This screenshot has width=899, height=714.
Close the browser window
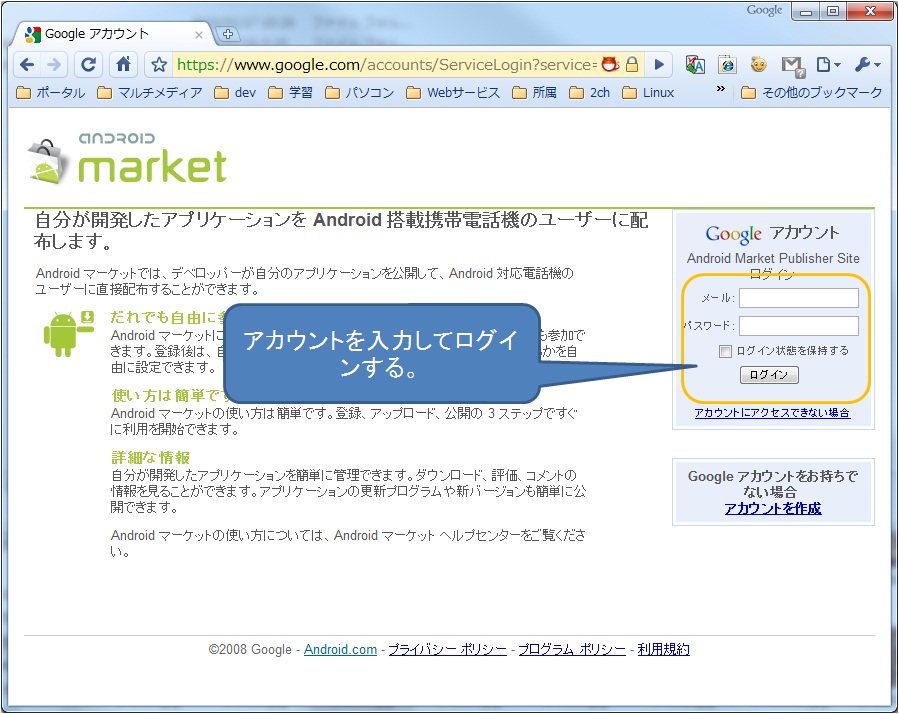pyautogui.click(x=869, y=11)
